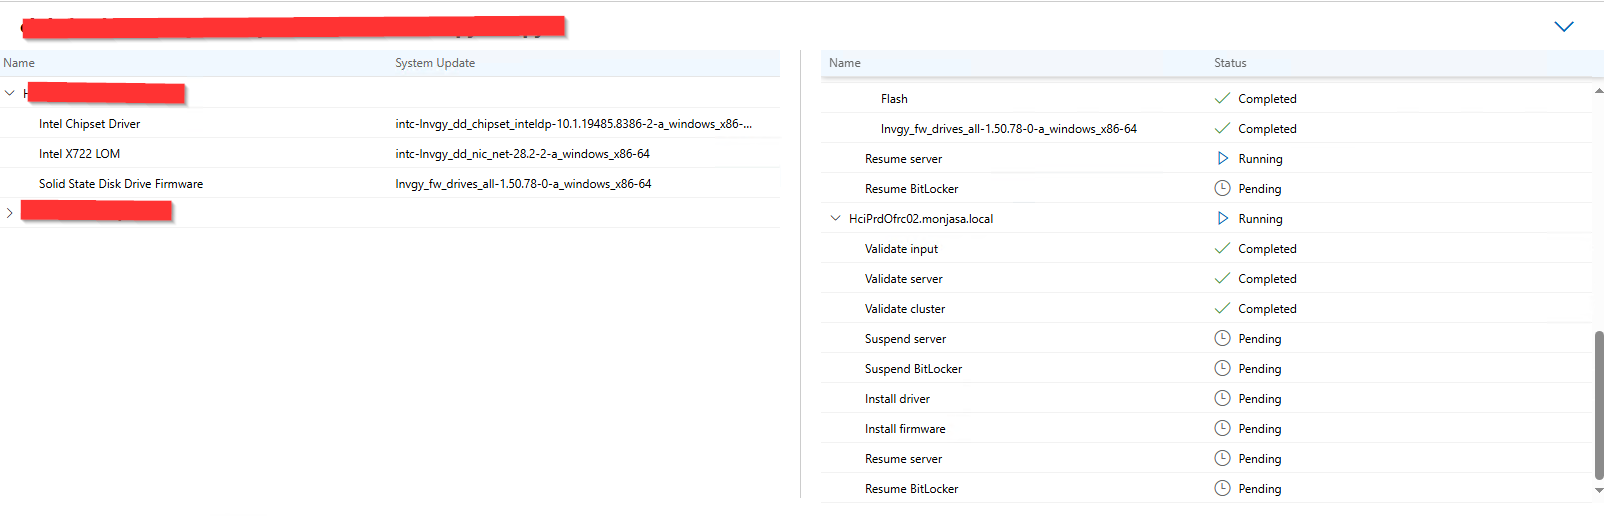Select the Intel X722 LOM row
The width and height of the screenshot is (1604, 516).
(80, 154)
